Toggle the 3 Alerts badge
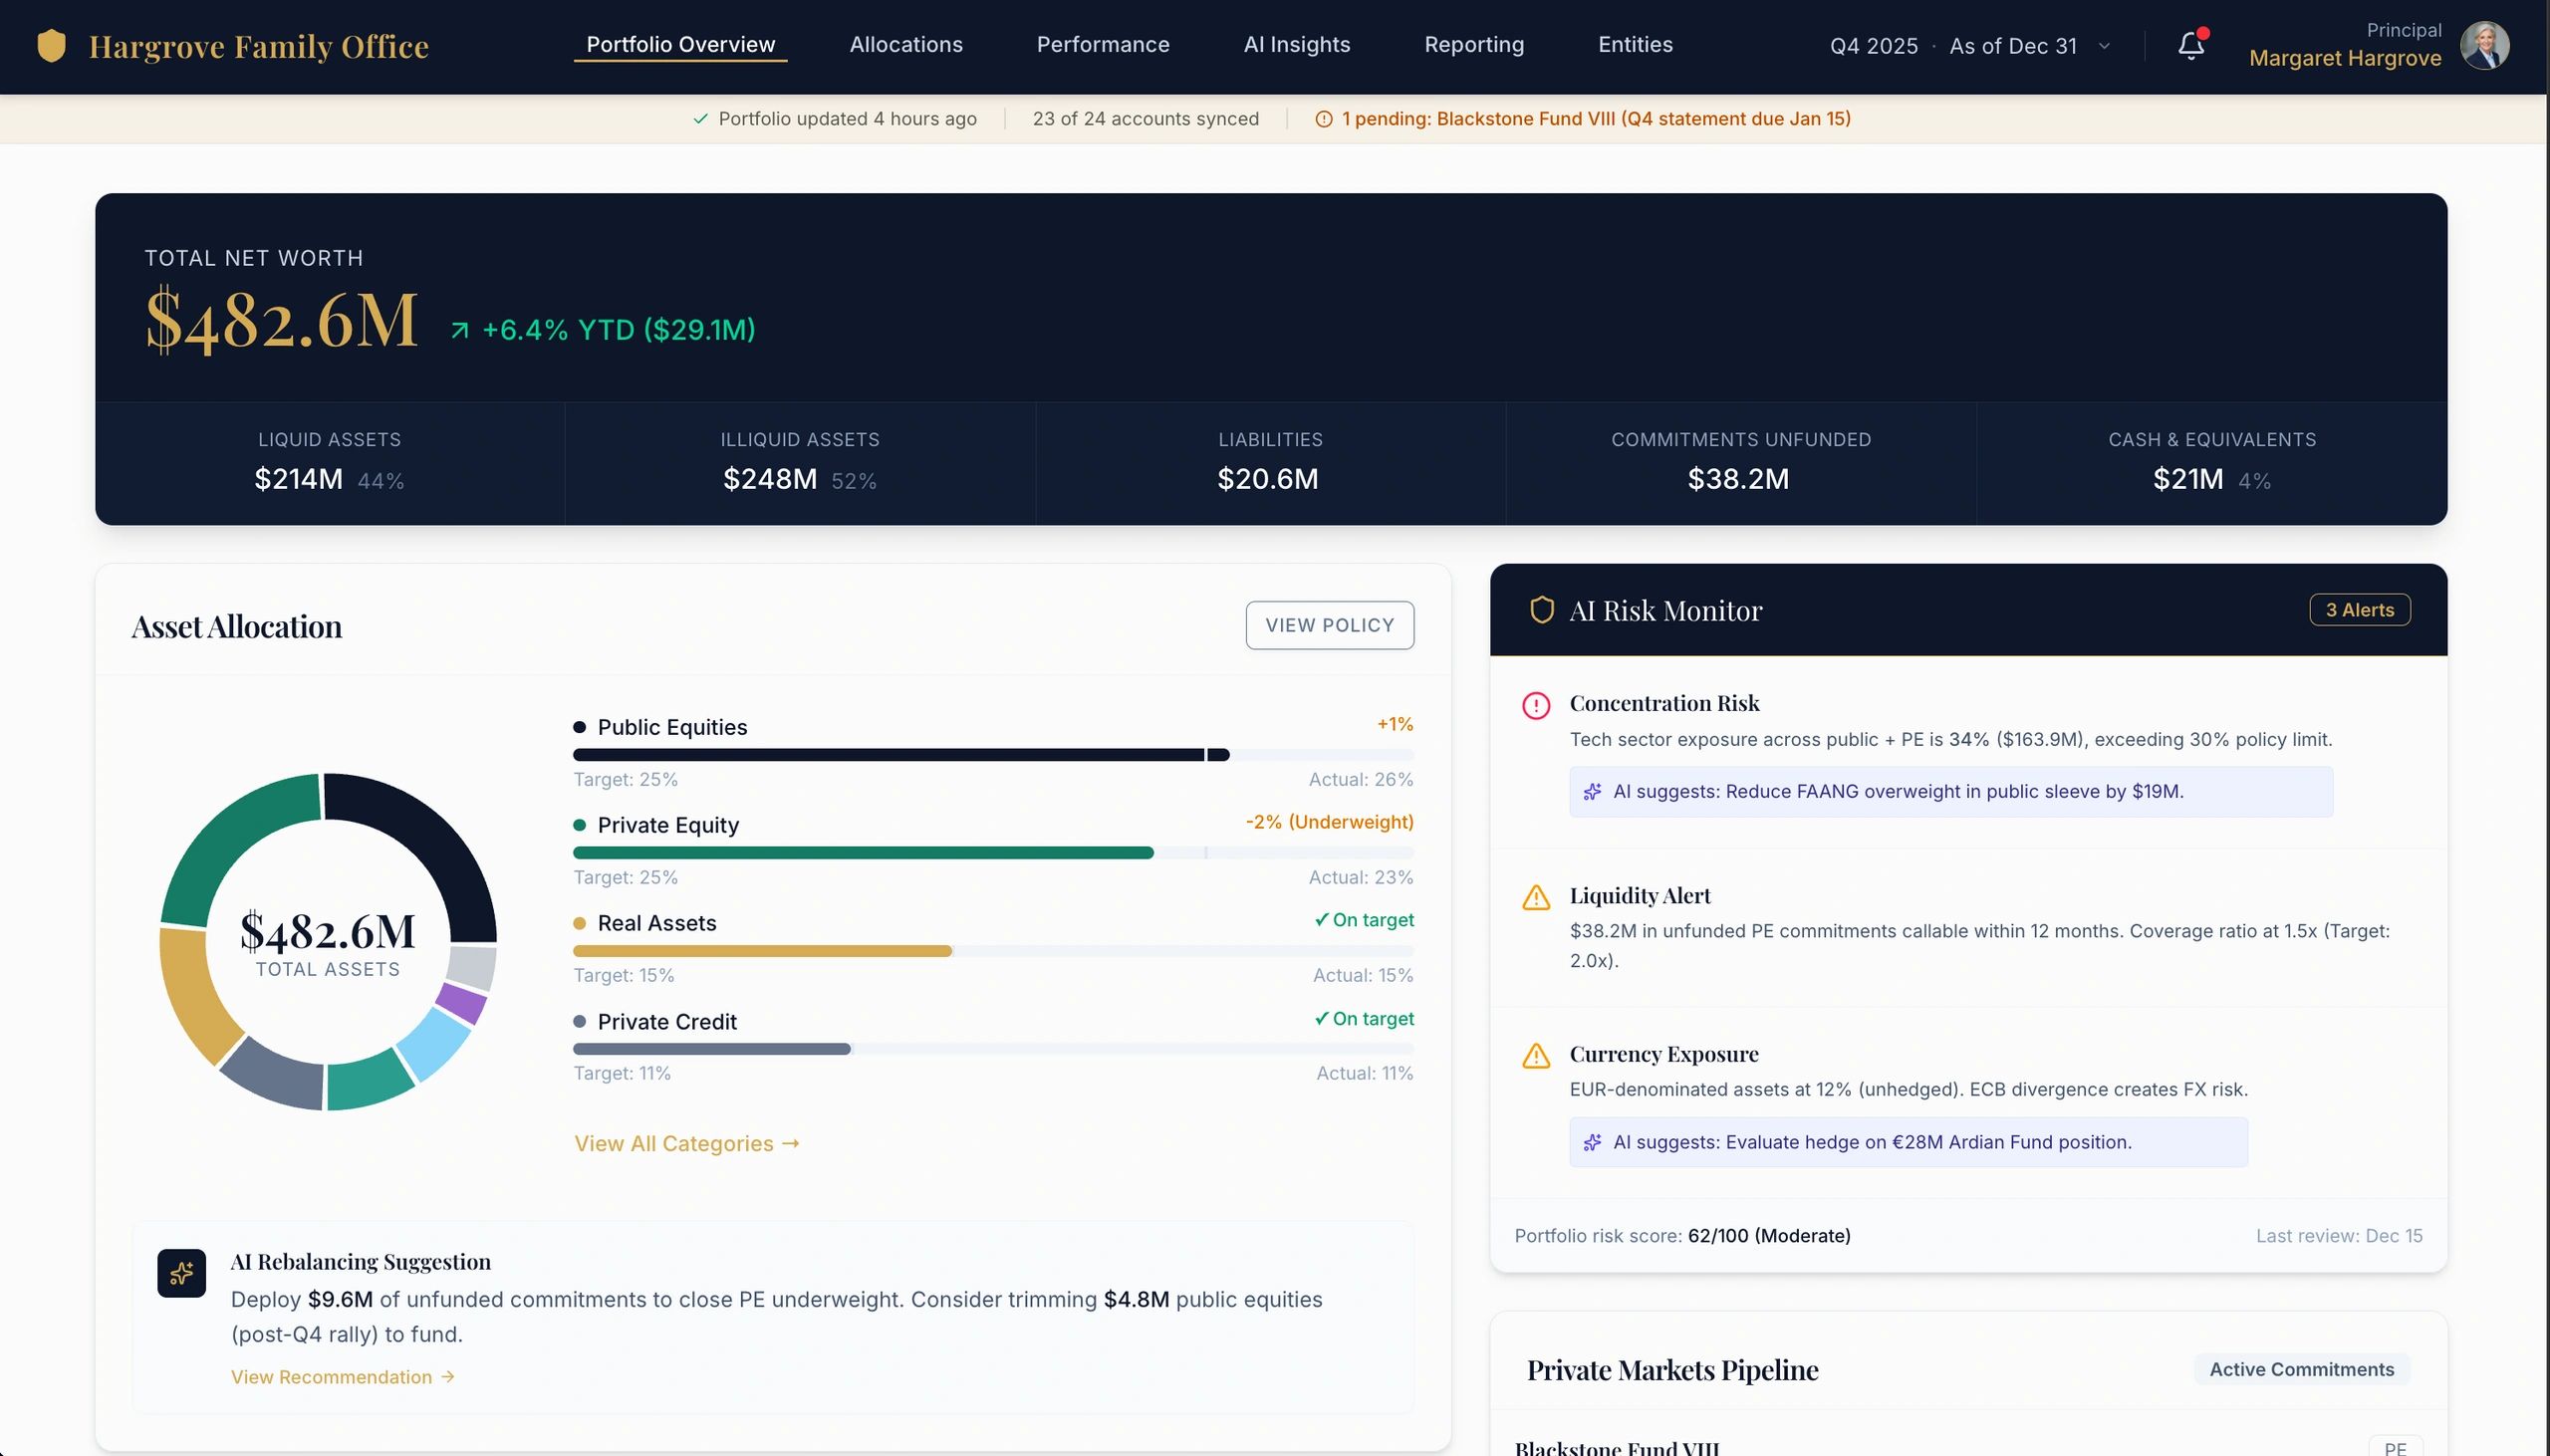This screenshot has height=1456, width=2550. (x=2359, y=610)
